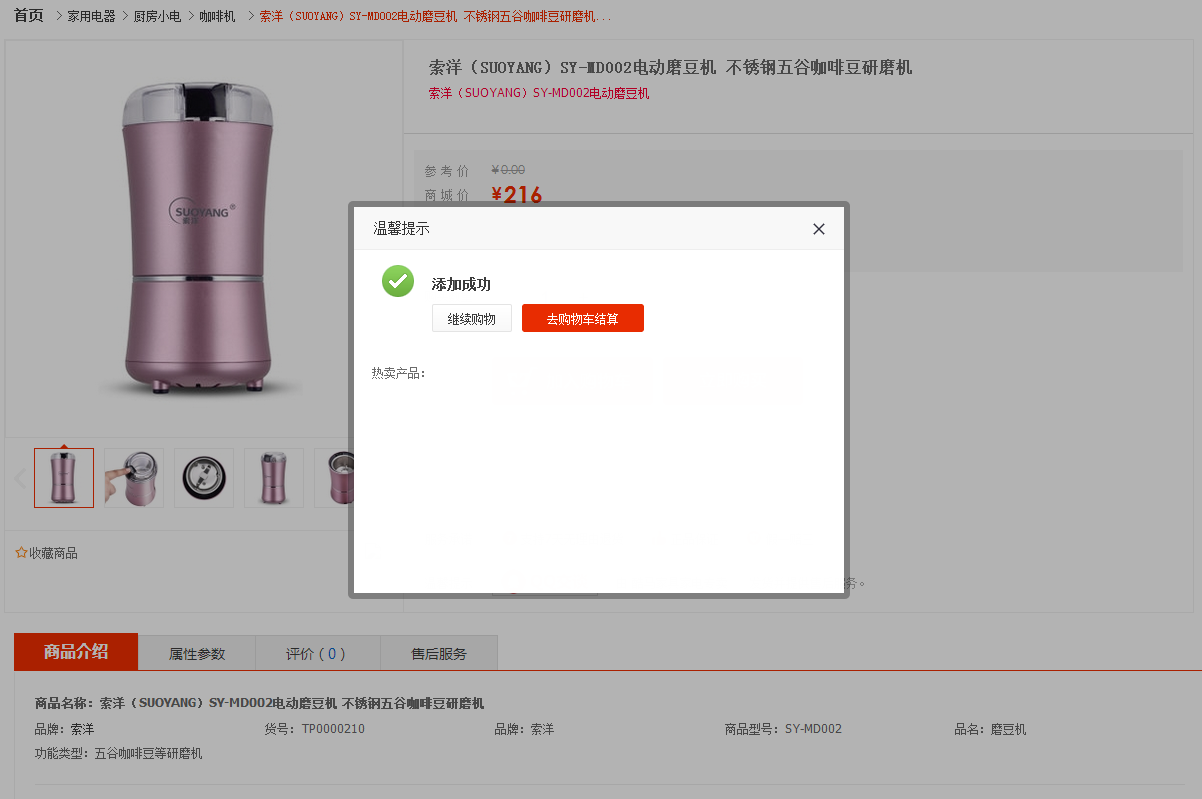Viewport: 1202px width, 799px height.
Task: Close the 温馨提示 dialog with the X
Action: (x=819, y=229)
